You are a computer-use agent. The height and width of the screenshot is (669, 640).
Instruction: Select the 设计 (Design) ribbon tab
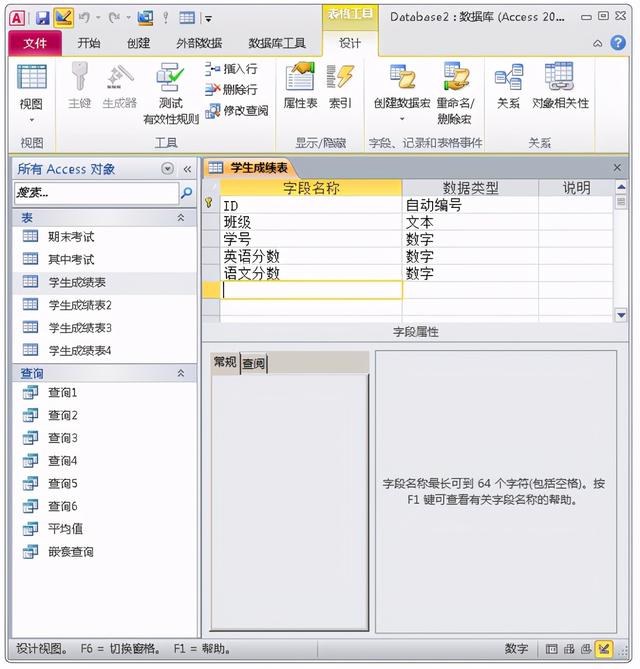350,43
